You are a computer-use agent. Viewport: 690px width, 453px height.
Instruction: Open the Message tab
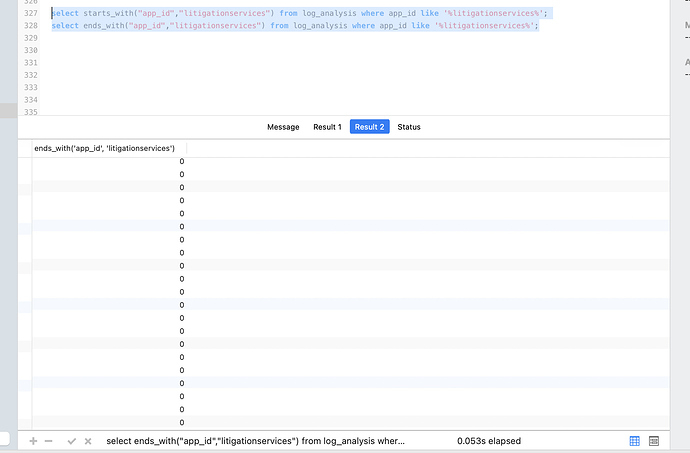tap(283, 127)
